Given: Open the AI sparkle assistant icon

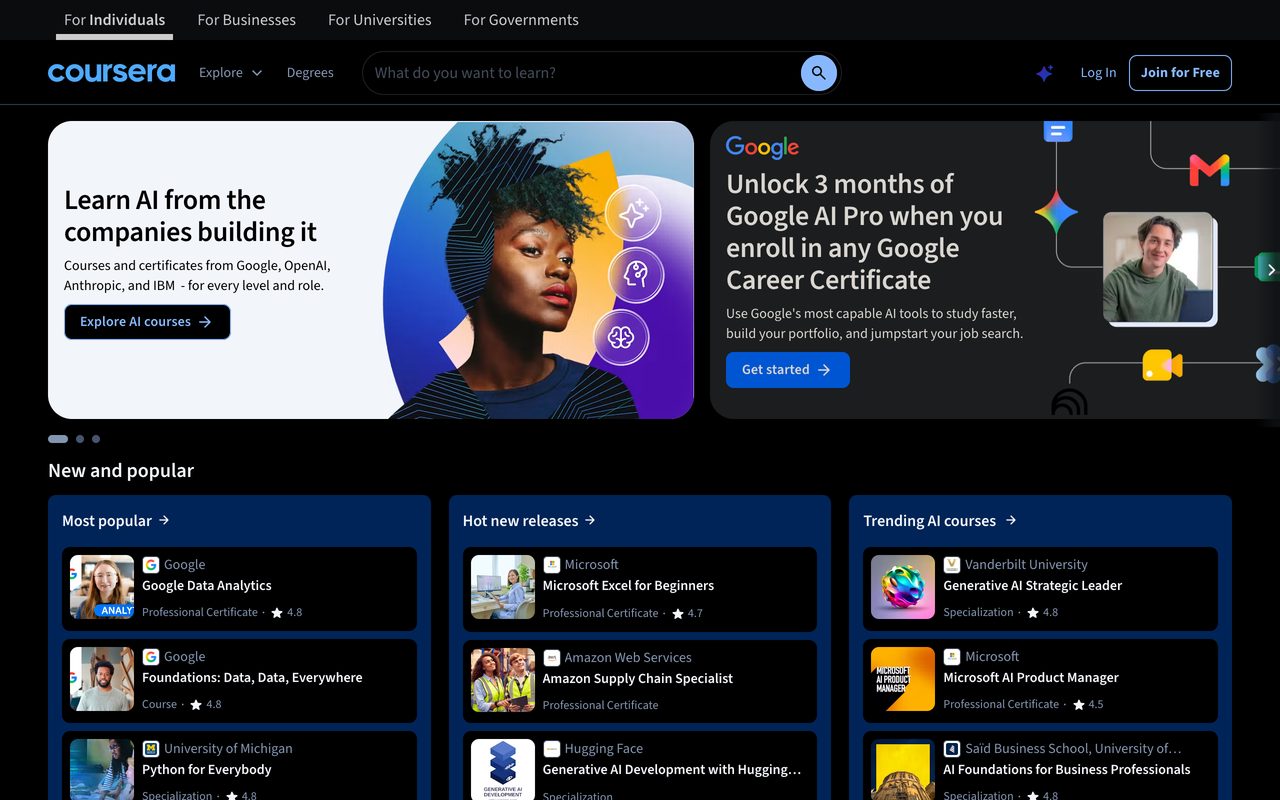Looking at the screenshot, I should pos(1044,73).
